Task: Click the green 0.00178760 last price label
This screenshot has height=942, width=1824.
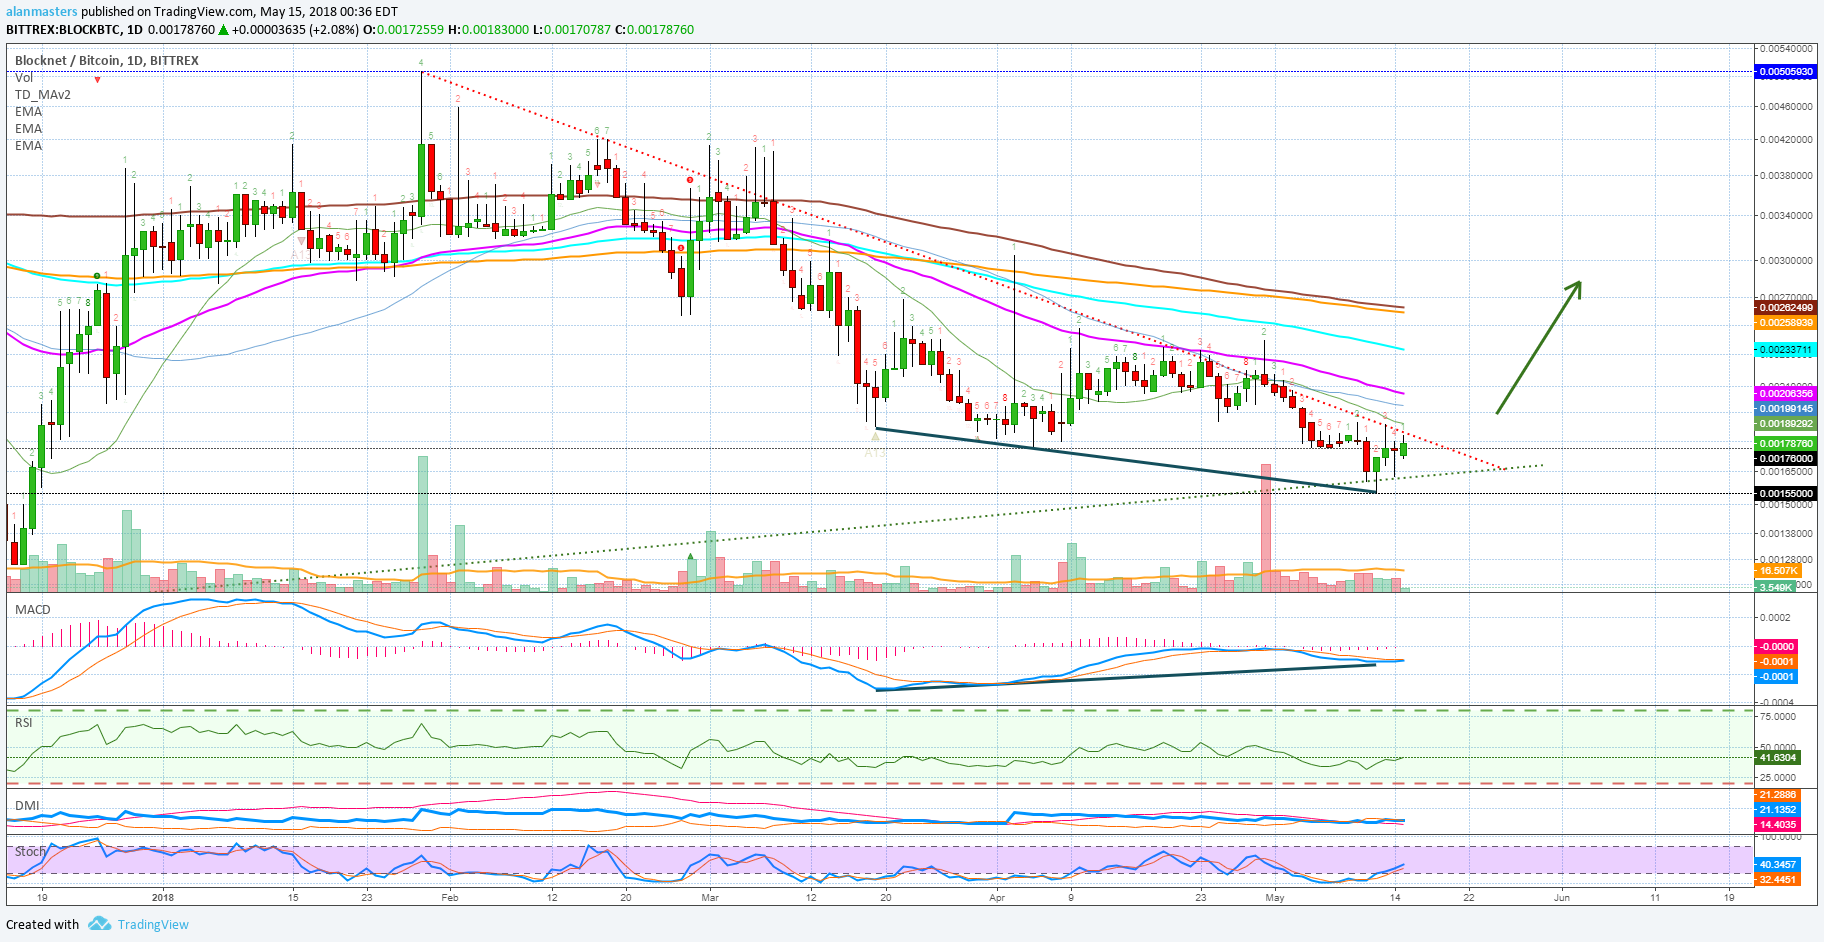Action: point(1786,444)
